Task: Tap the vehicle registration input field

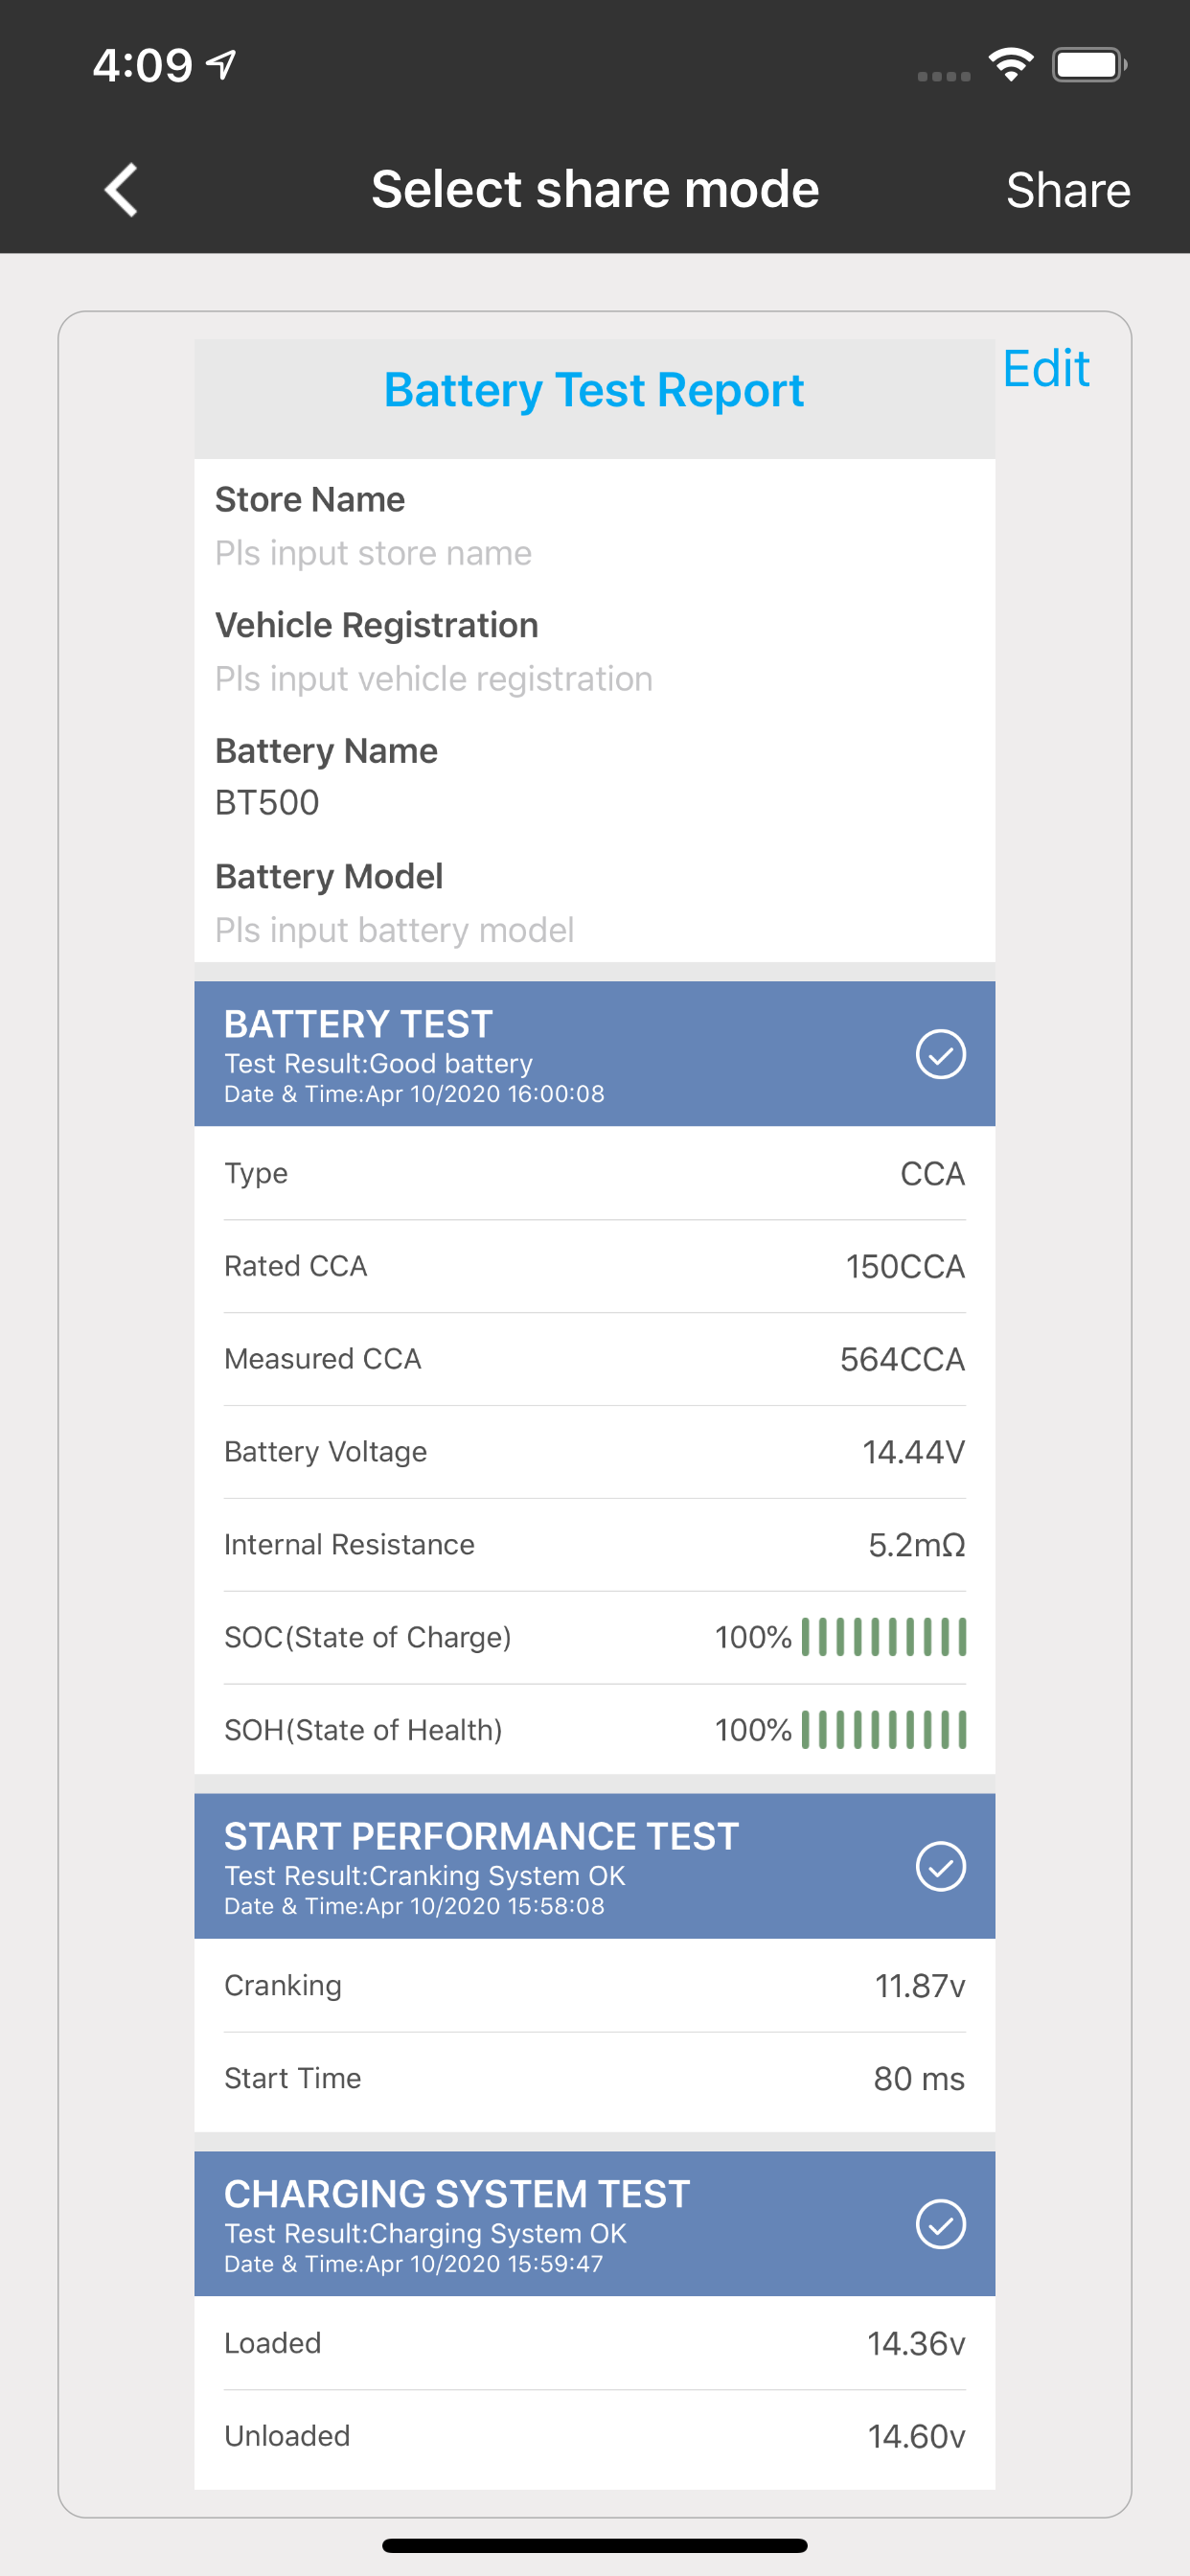Action: 594,679
